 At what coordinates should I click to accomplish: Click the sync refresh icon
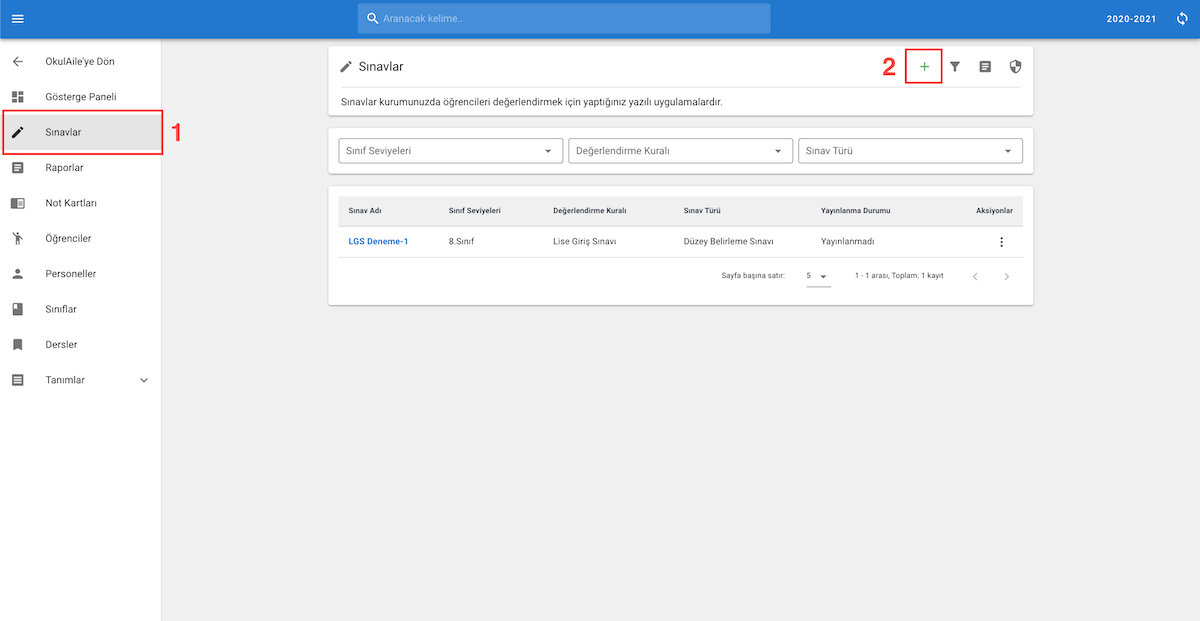[x=1182, y=19]
